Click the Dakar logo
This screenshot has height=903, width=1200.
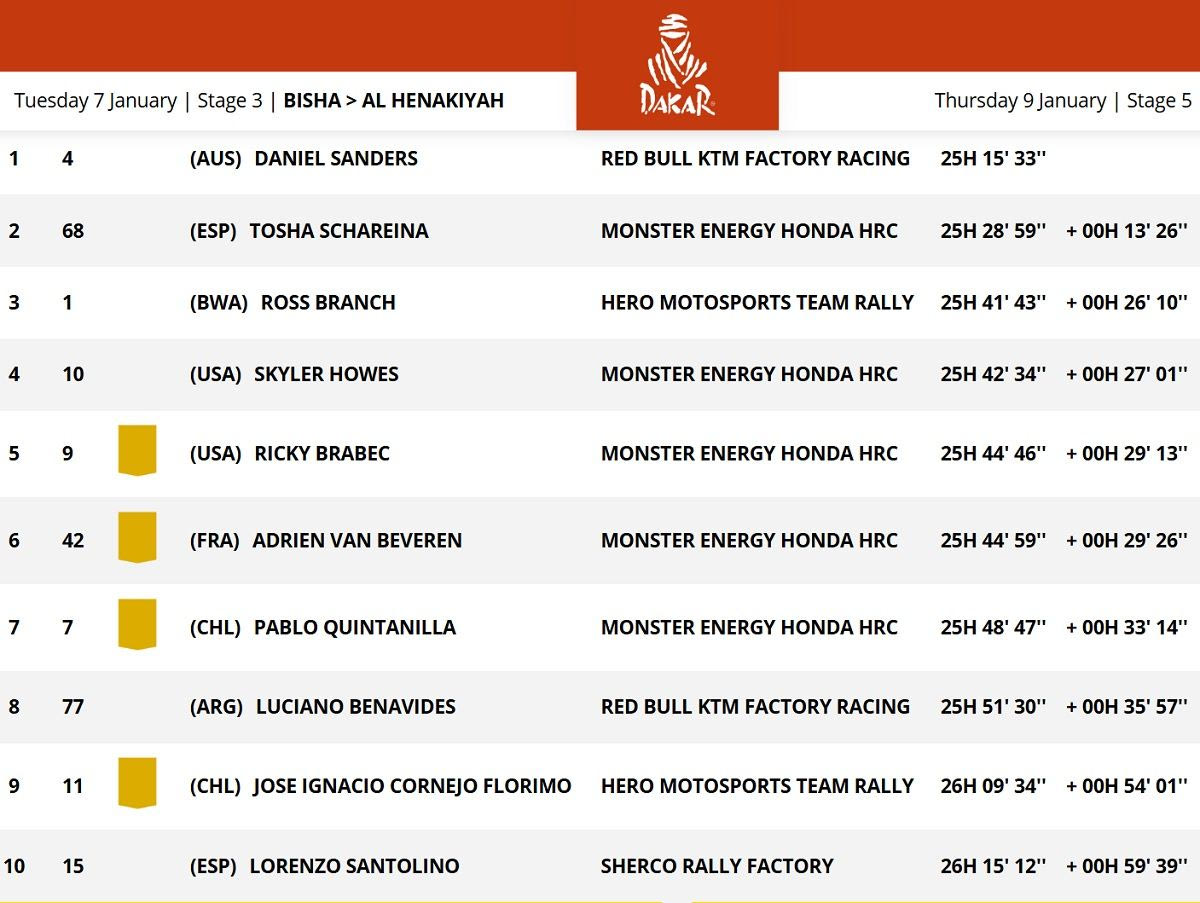coord(677,66)
